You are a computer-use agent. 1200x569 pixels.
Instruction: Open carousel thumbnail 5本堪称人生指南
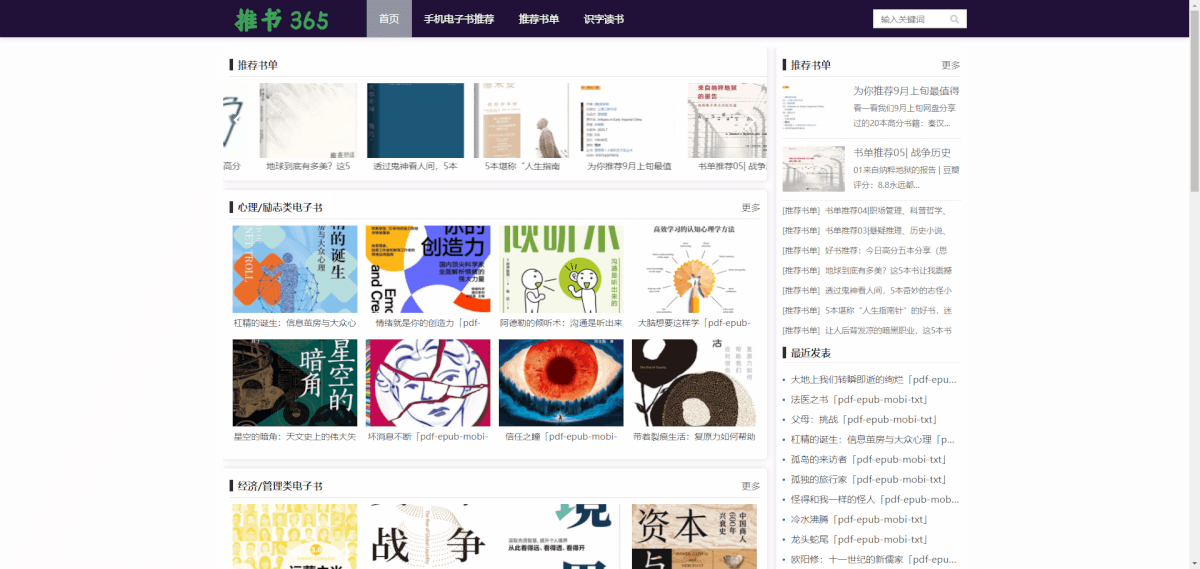tap(522, 120)
